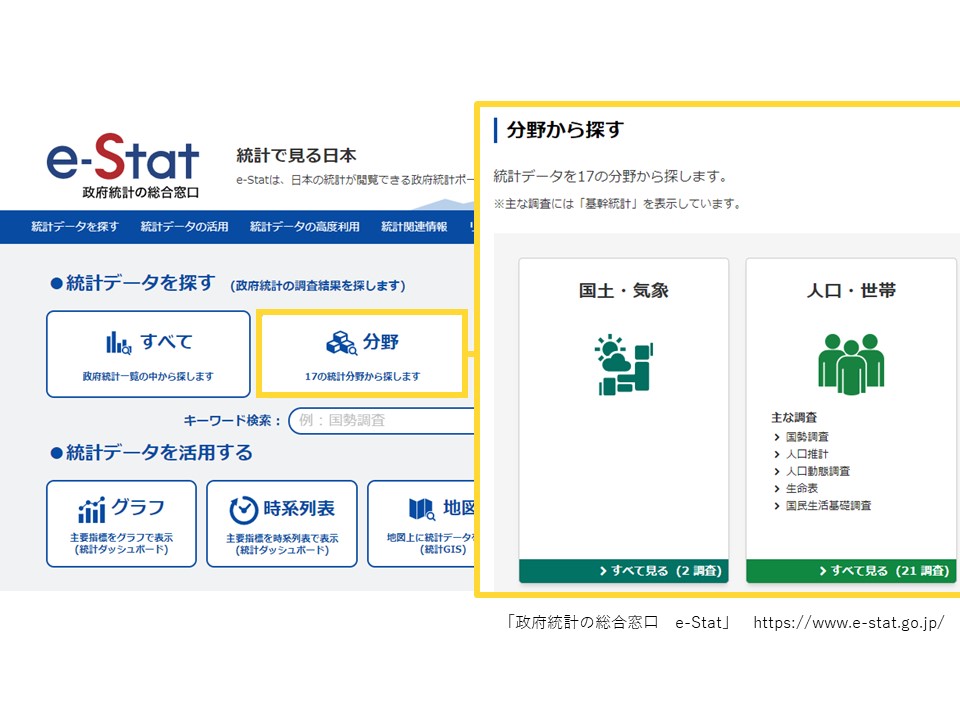Open the 人口・世帯 category card
Image resolution: width=960 pixels, height=720 pixels.
point(851,420)
